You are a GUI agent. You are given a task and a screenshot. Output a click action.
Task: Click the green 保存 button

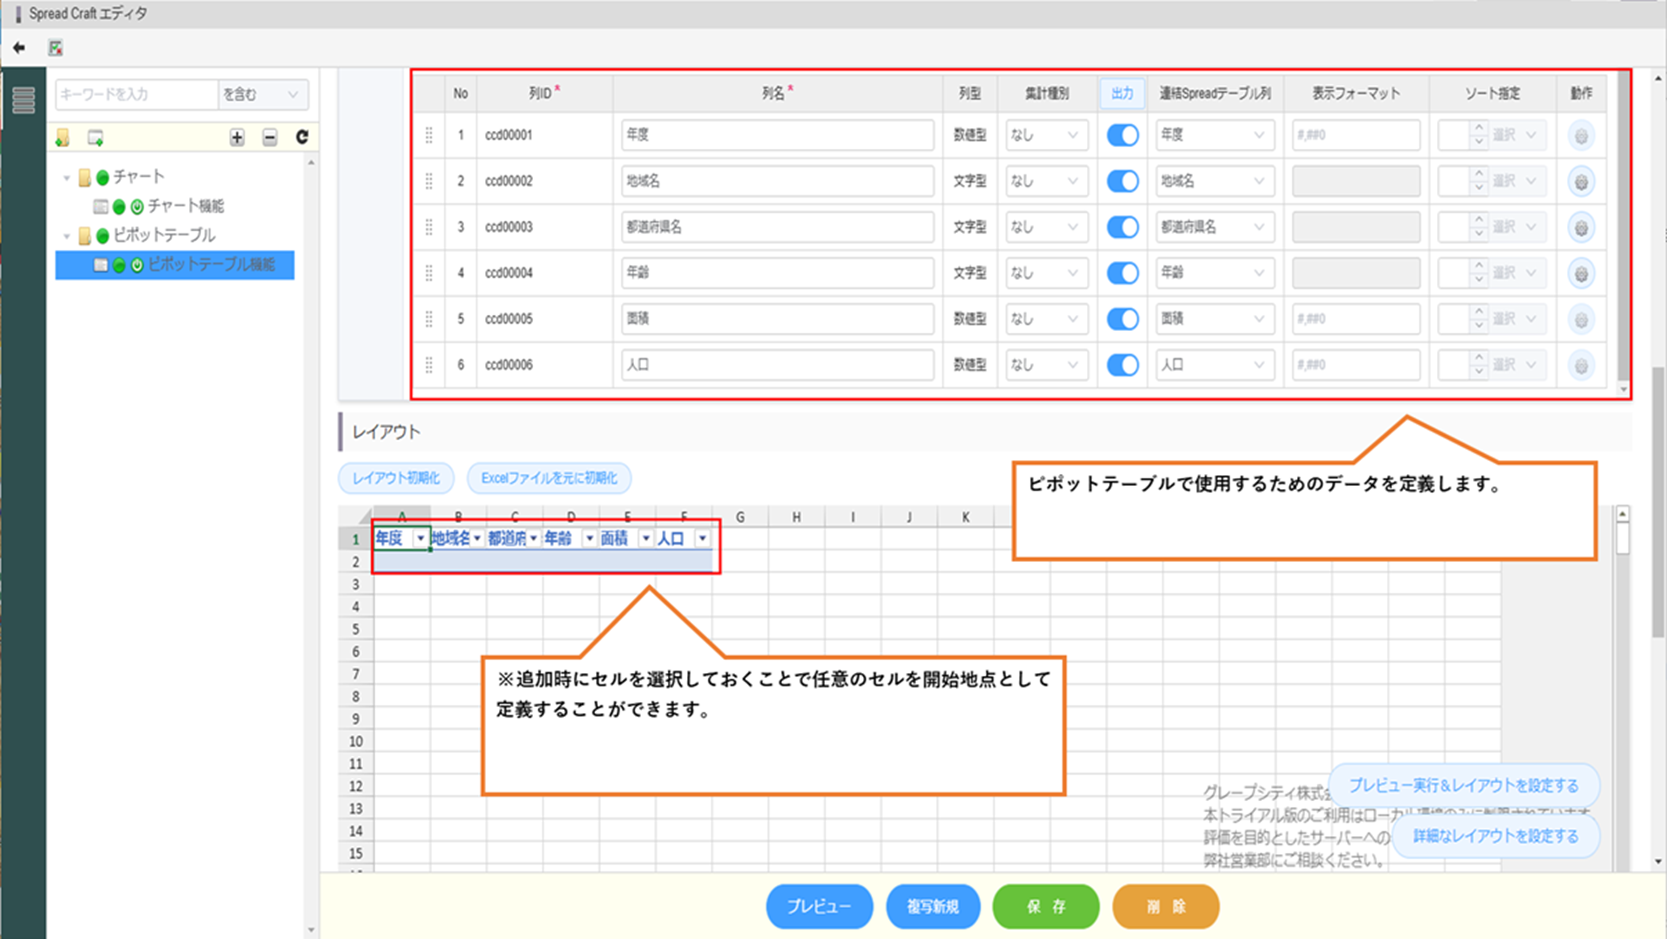click(1045, 906)
